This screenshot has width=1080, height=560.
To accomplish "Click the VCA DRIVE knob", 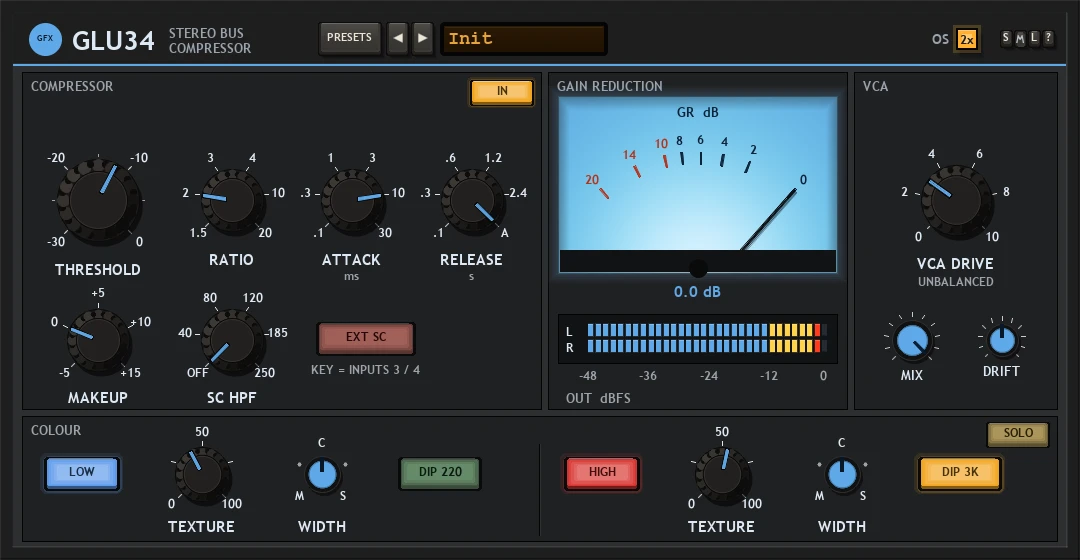I will [x=956, y=202].
